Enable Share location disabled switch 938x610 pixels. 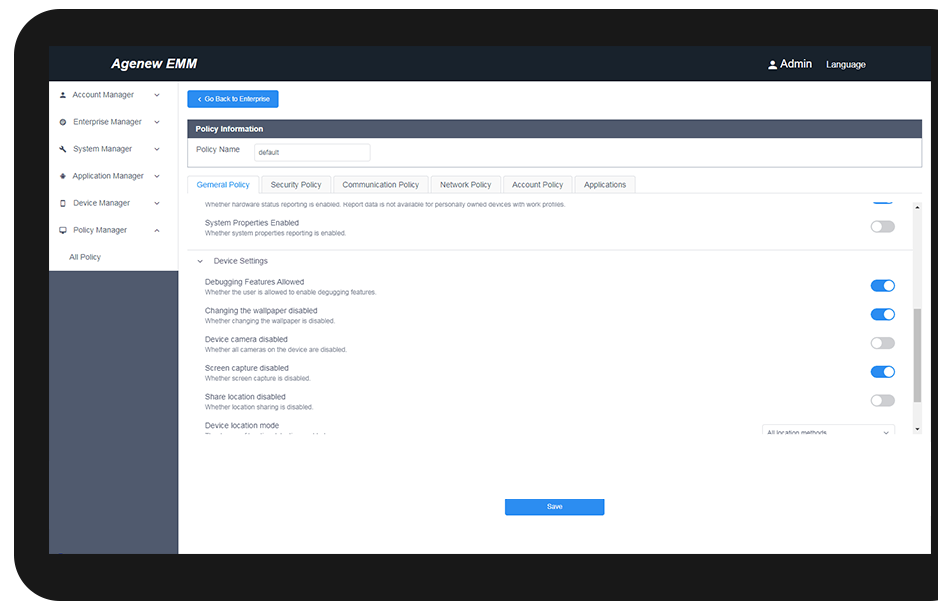click(x=882, y=401)
